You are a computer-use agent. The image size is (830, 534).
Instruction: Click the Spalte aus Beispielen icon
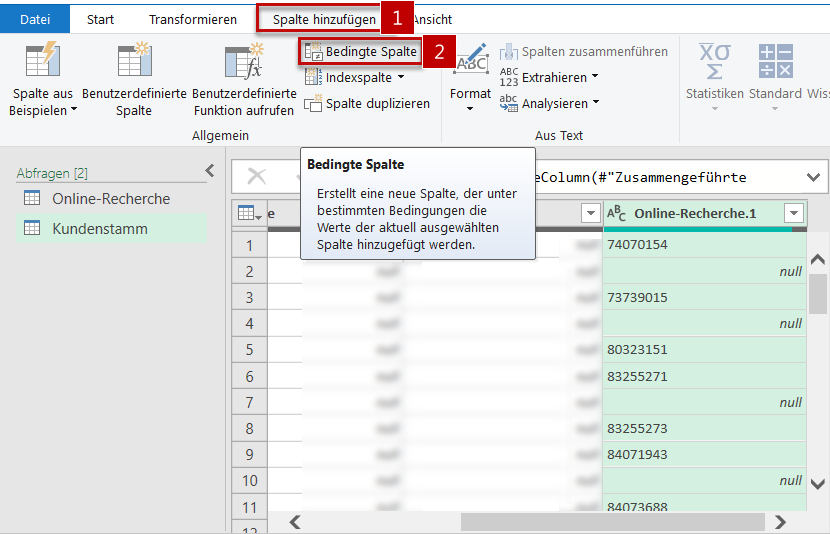43,60
